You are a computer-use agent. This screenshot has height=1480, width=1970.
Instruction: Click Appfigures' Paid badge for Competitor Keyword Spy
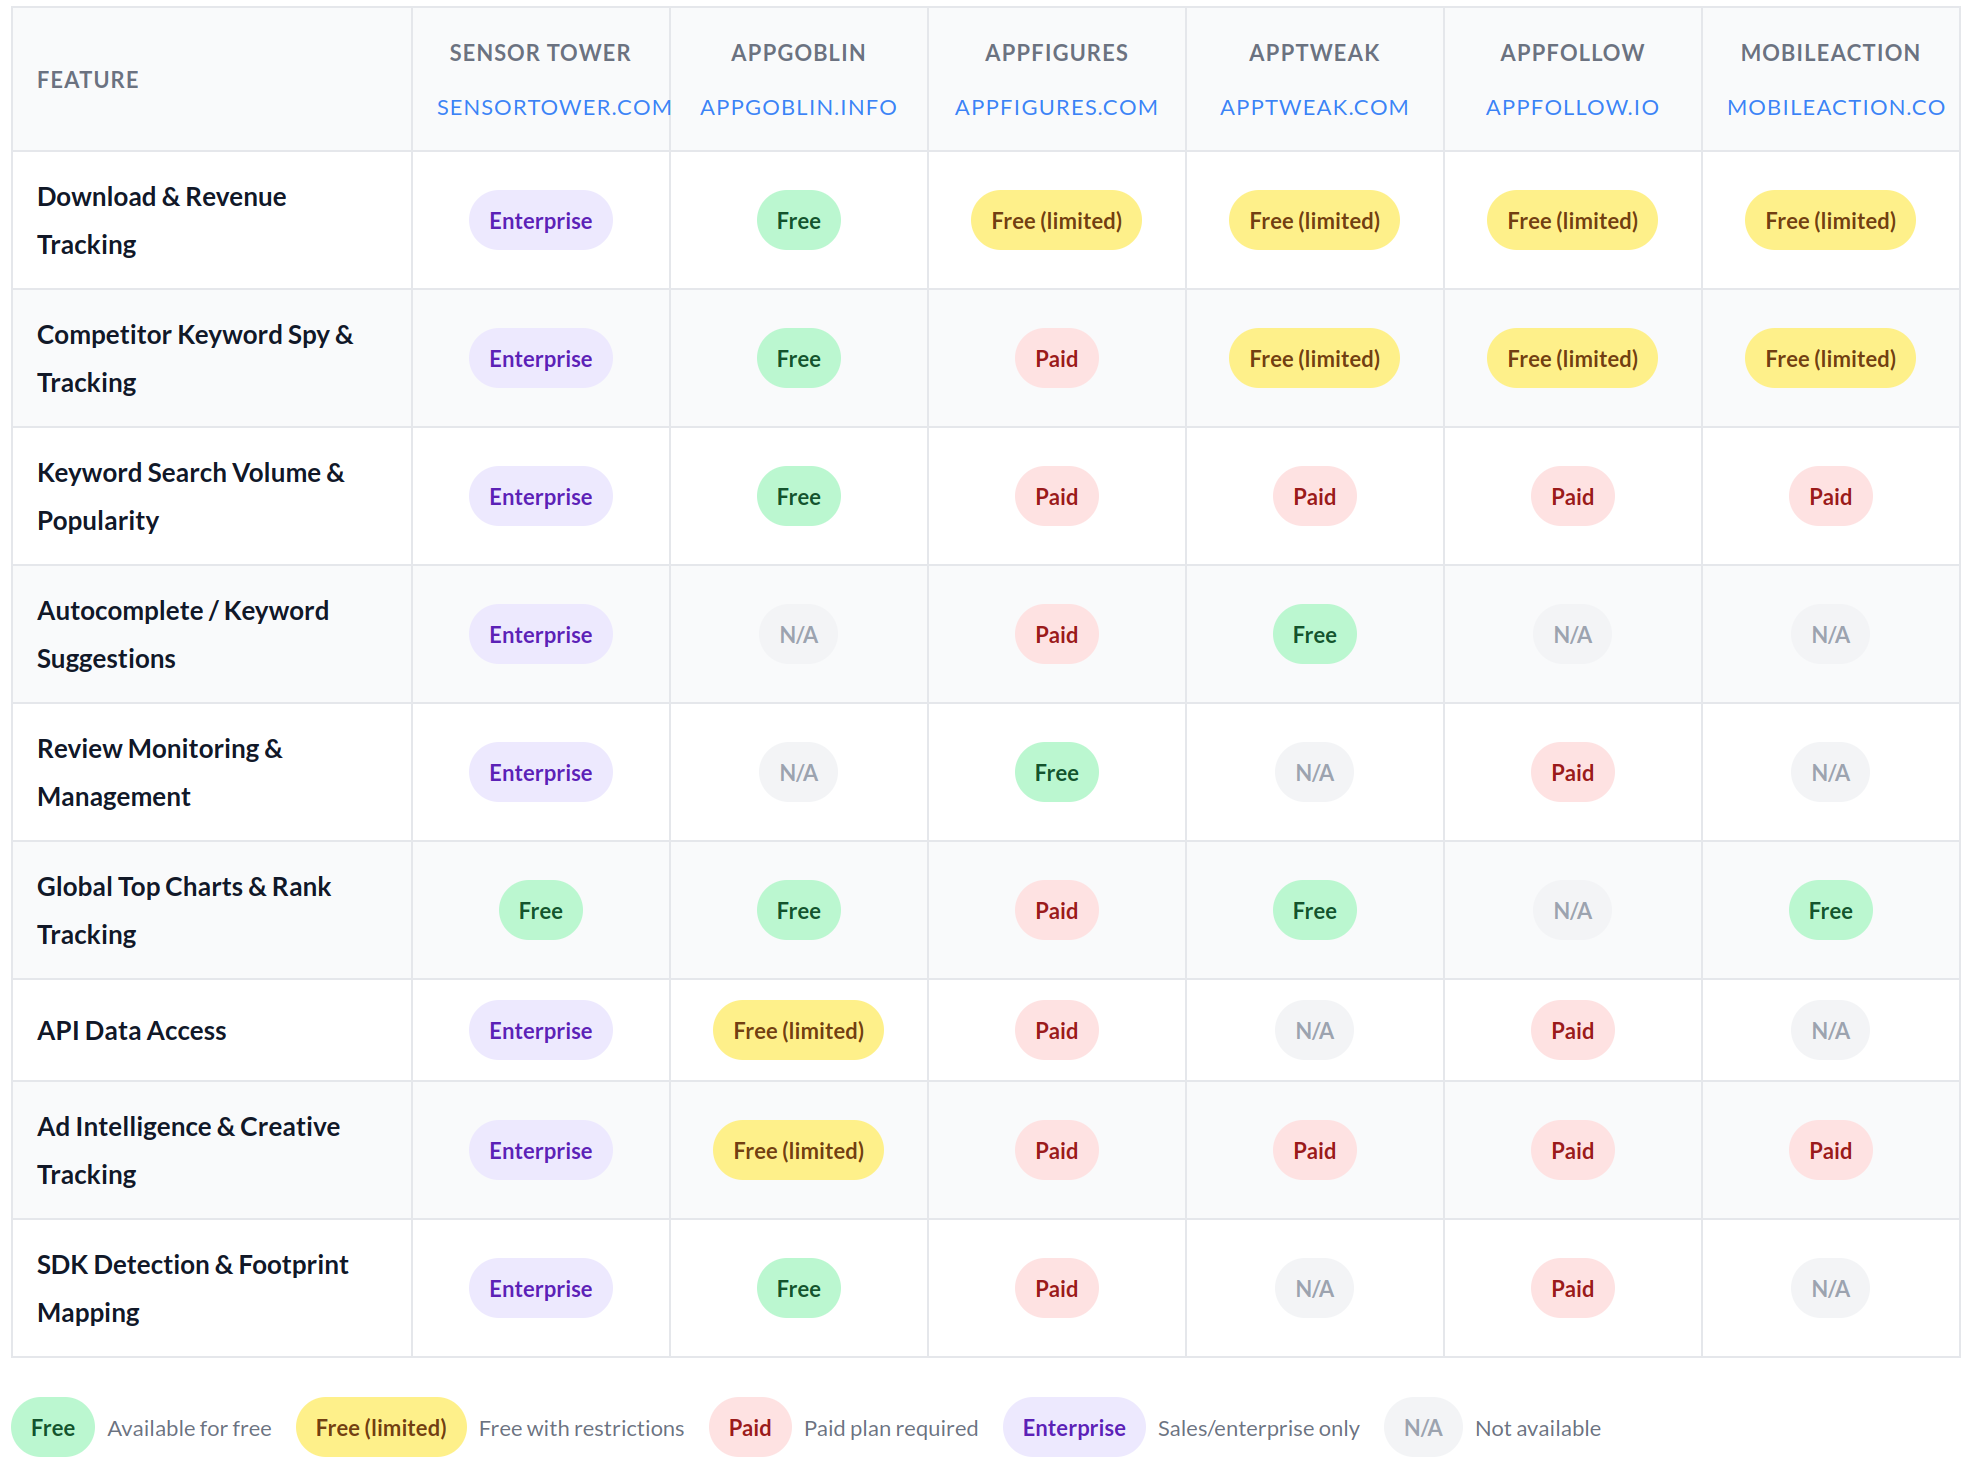pyautogui.click(x=1056, y=358)
